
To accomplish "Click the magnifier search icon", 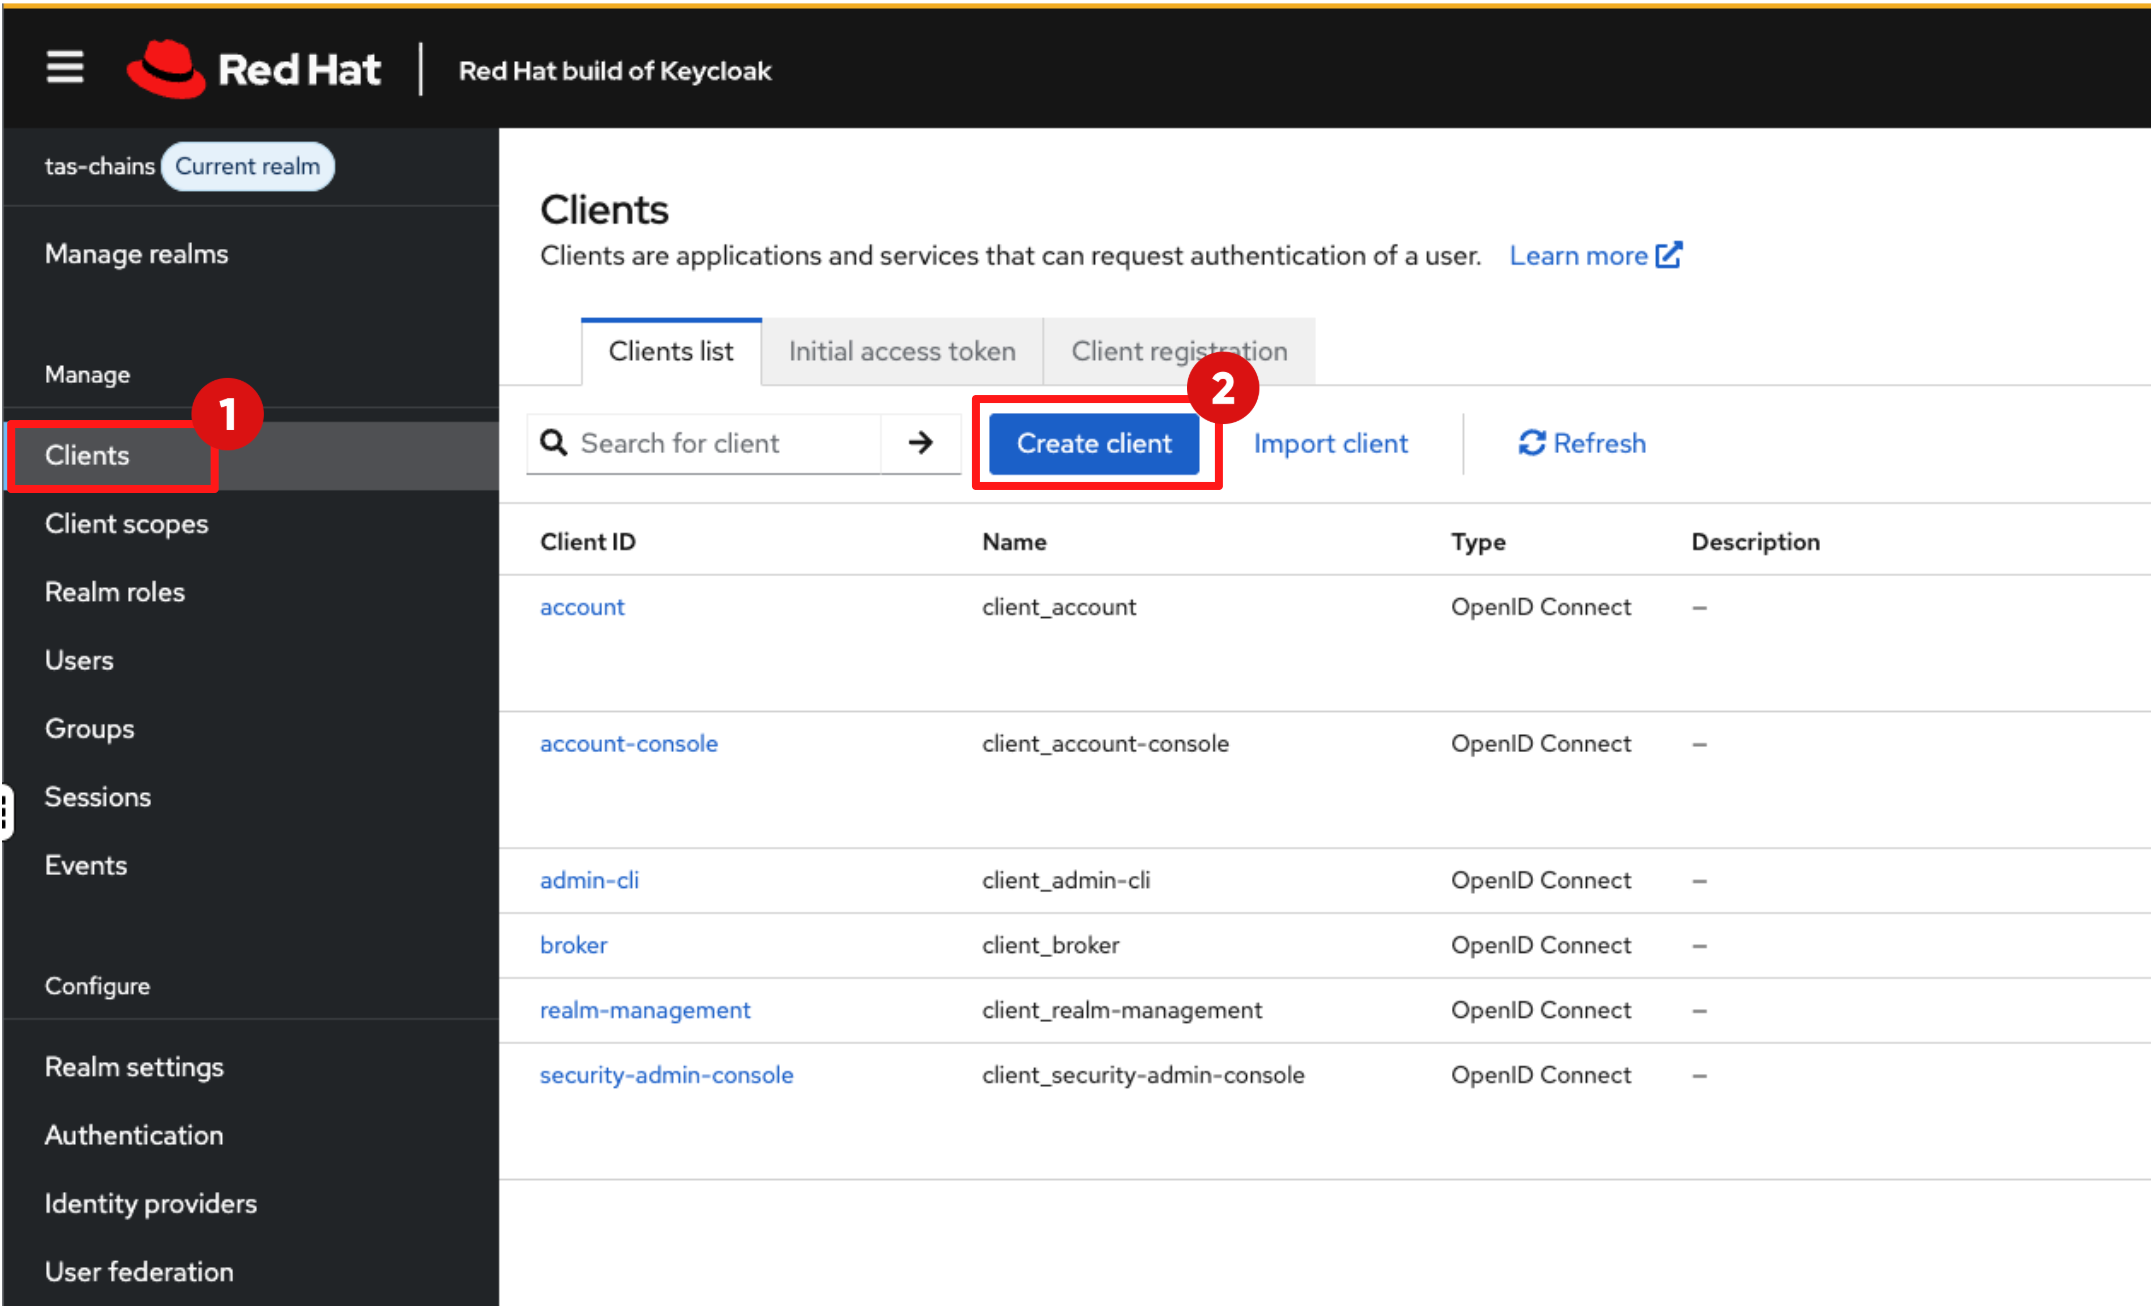I will tap(553, 443).
